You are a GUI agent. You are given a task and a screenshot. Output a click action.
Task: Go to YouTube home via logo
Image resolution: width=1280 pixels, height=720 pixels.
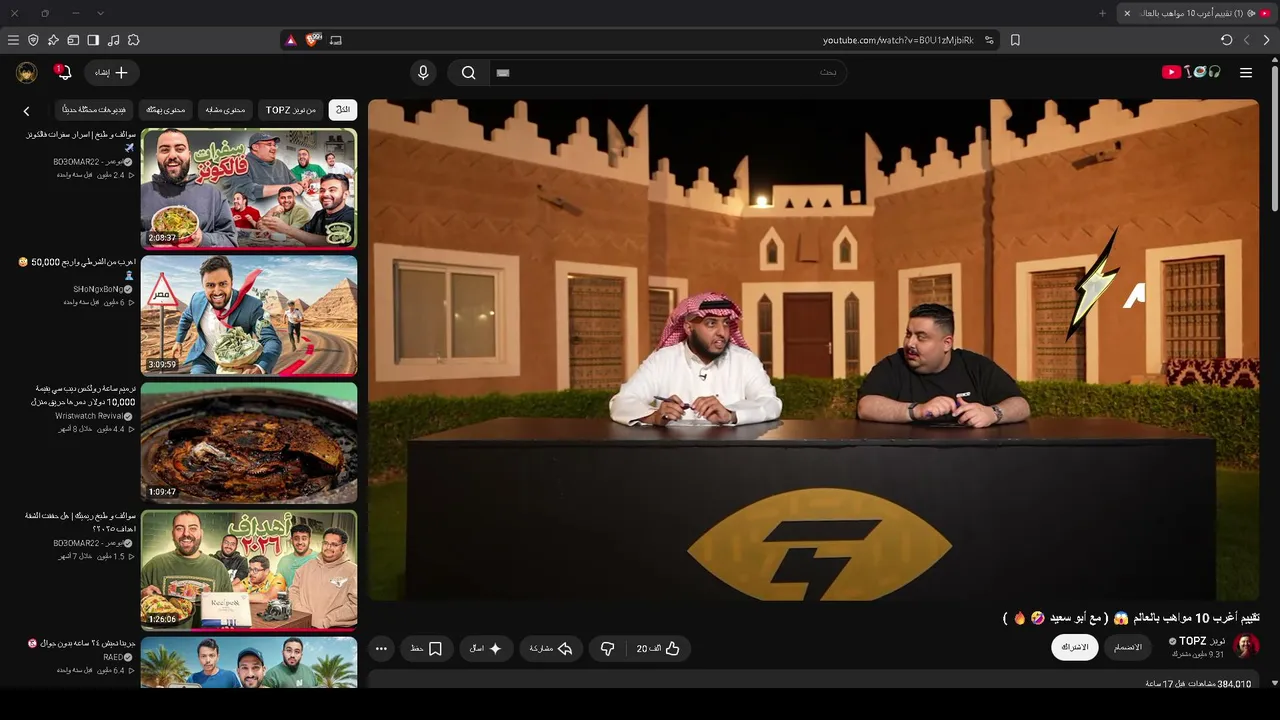tap(1191, 72)
